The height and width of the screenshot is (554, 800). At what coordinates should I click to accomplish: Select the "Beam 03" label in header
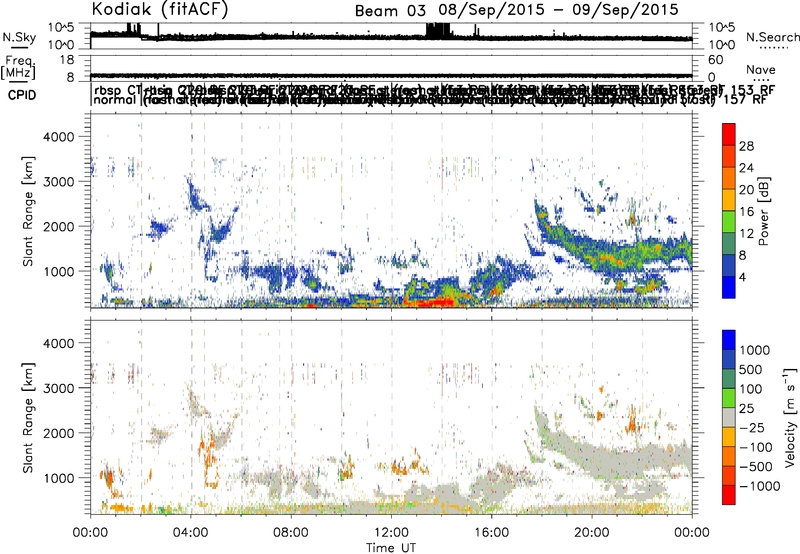coord(390,10)
